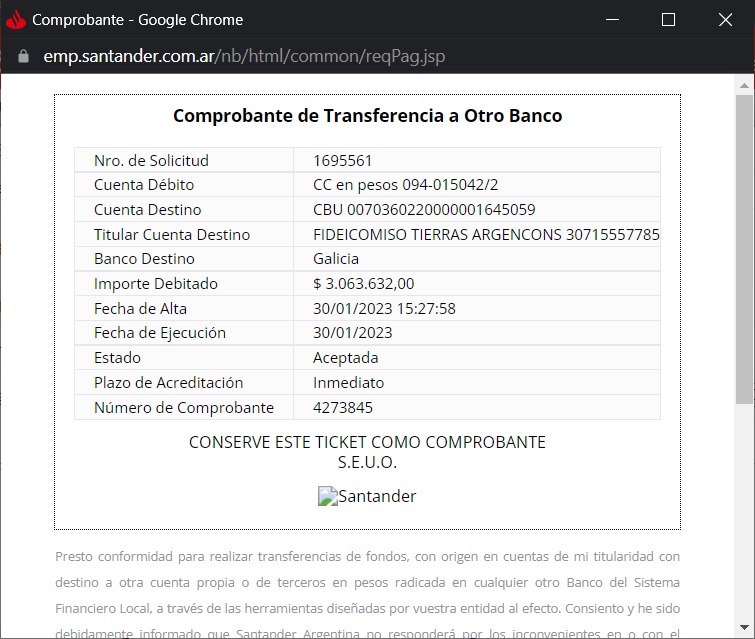Click the 'Banco Destino' label
Screen dimensions: 755x639
coord(144,259)
